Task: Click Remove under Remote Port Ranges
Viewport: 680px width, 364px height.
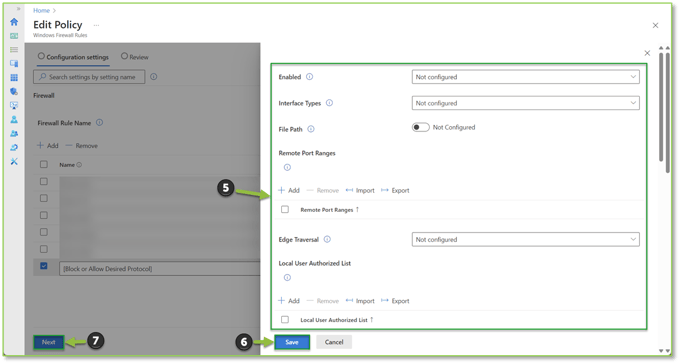Action: [323, 190]
